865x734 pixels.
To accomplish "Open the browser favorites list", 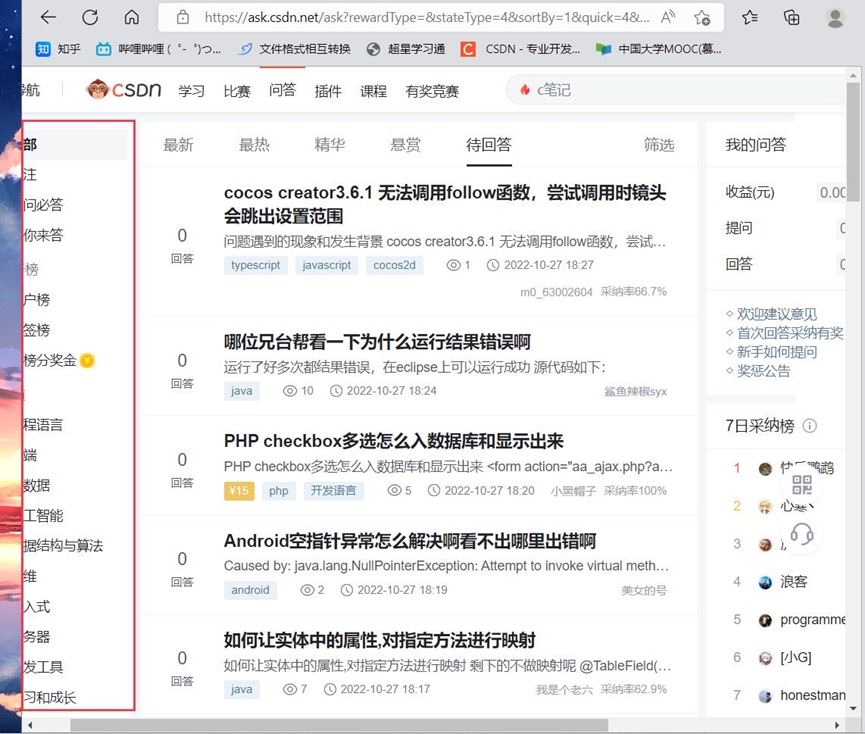I will click(x=750, y=18).
